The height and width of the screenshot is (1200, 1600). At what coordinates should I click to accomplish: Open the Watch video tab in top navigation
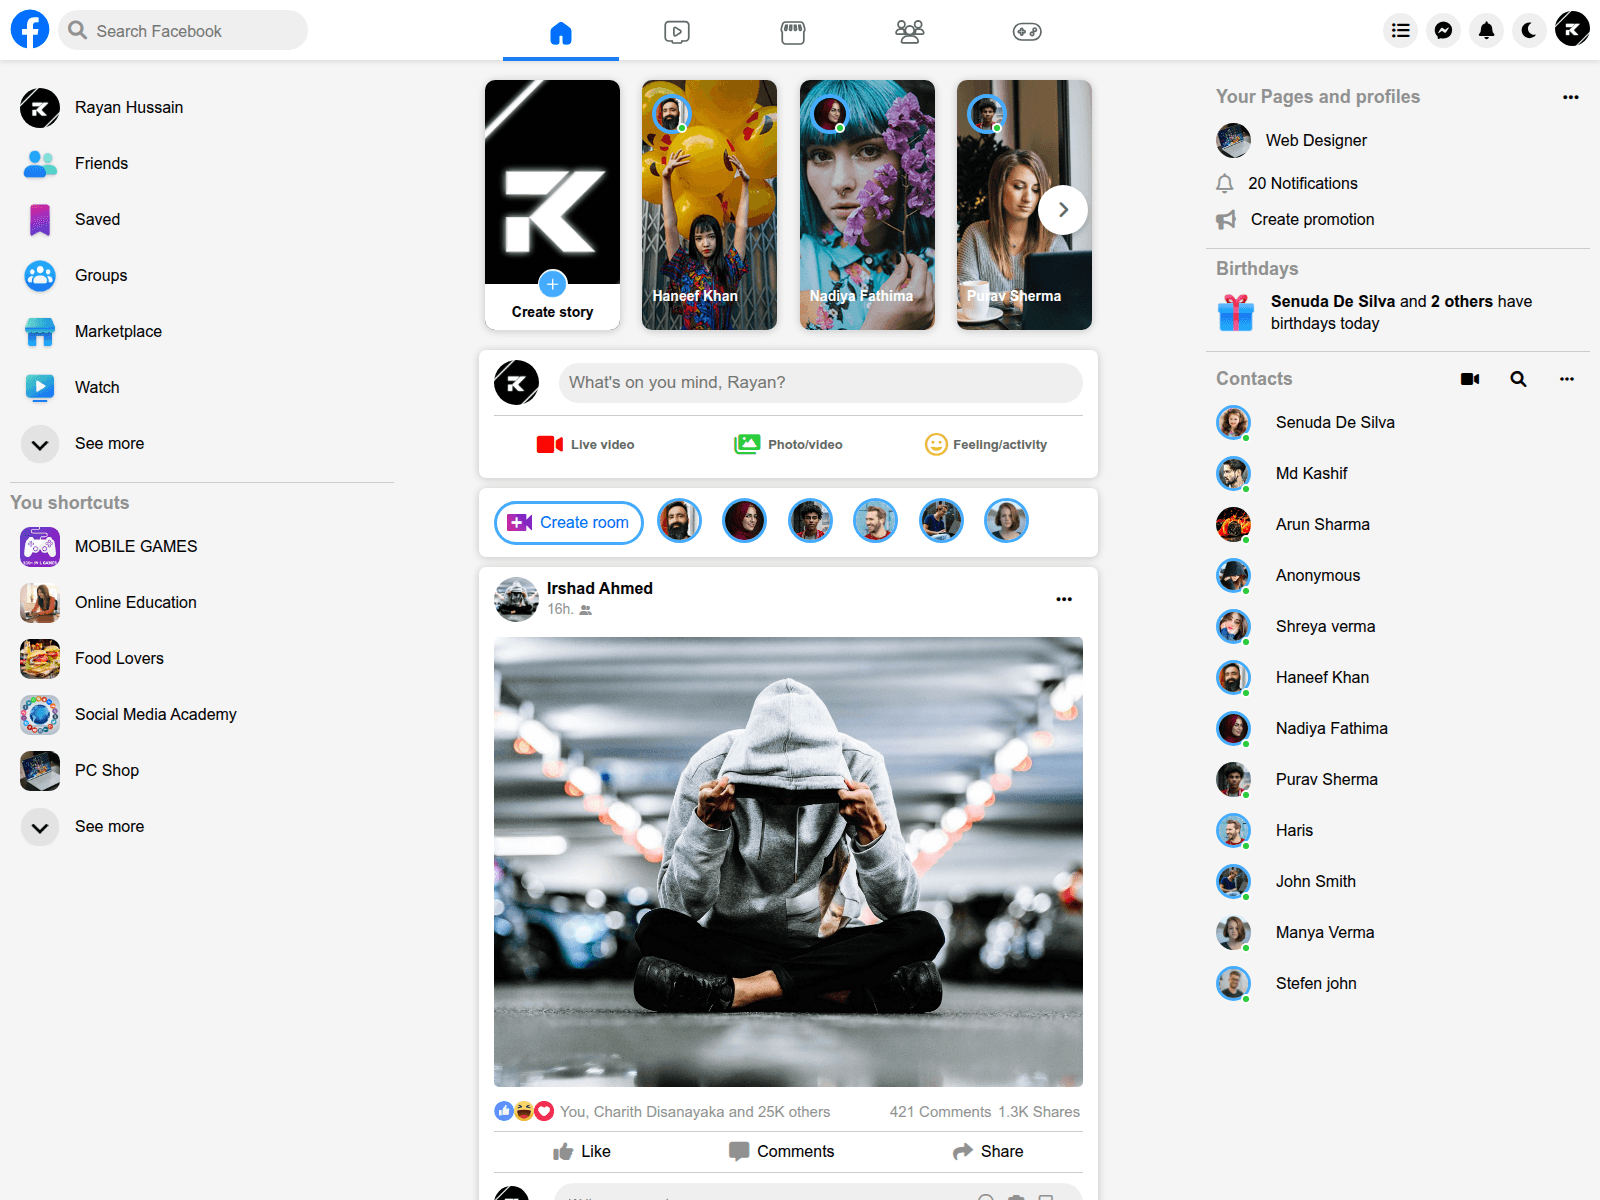pos(677,32)
